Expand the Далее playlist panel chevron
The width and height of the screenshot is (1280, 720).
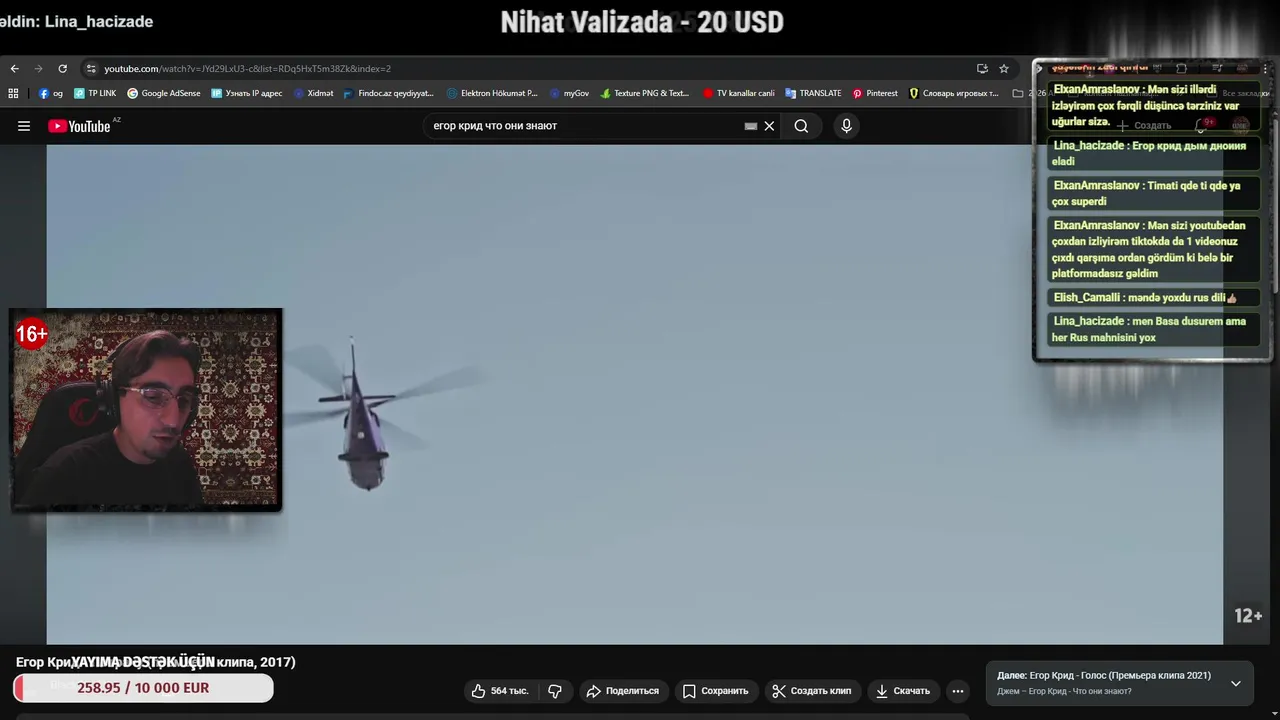coord(1236,683)
